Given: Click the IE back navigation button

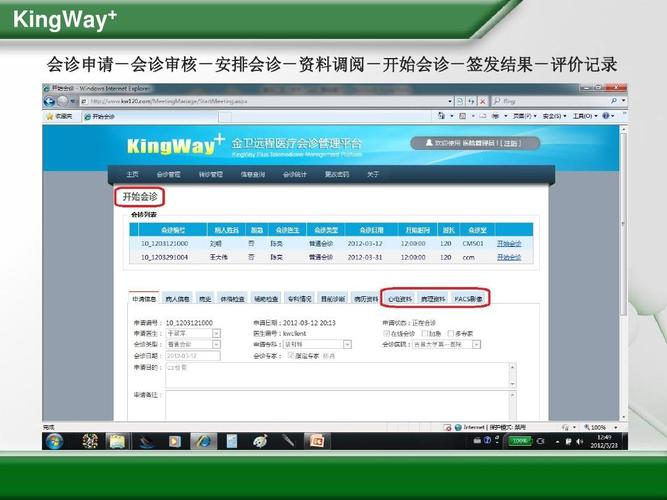Looking at the screenshot, I should [x=49, y=101].
